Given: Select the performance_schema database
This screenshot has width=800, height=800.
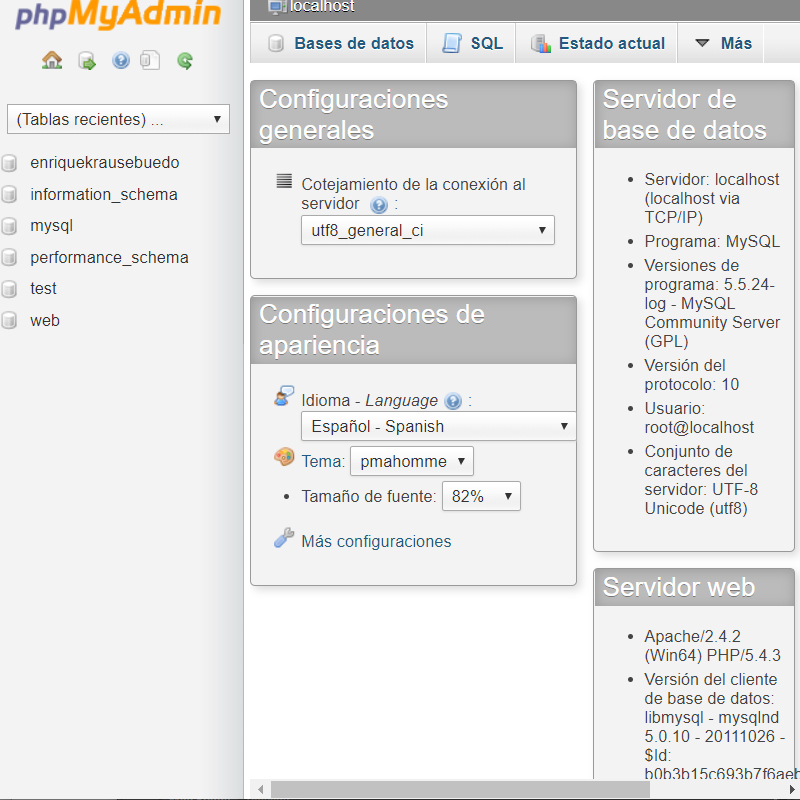Looking at the screenshot, I should point(109,258).
